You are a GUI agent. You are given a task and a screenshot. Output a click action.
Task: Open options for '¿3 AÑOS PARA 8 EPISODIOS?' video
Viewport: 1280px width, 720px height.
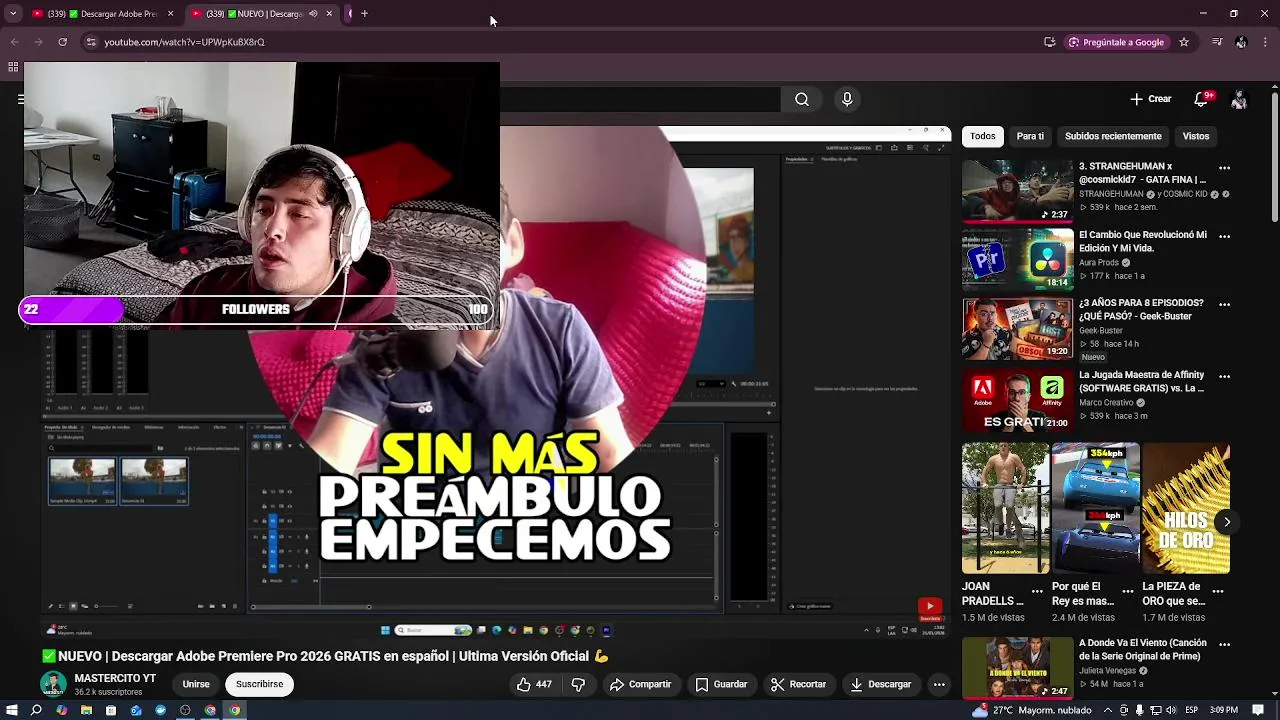tap(1225, 304)
